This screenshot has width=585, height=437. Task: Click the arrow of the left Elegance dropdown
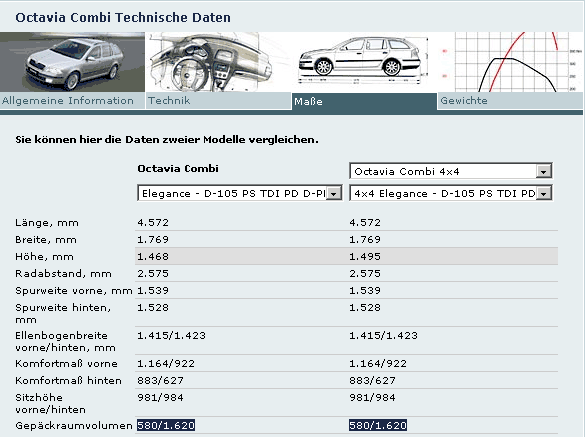pos(334,194)
